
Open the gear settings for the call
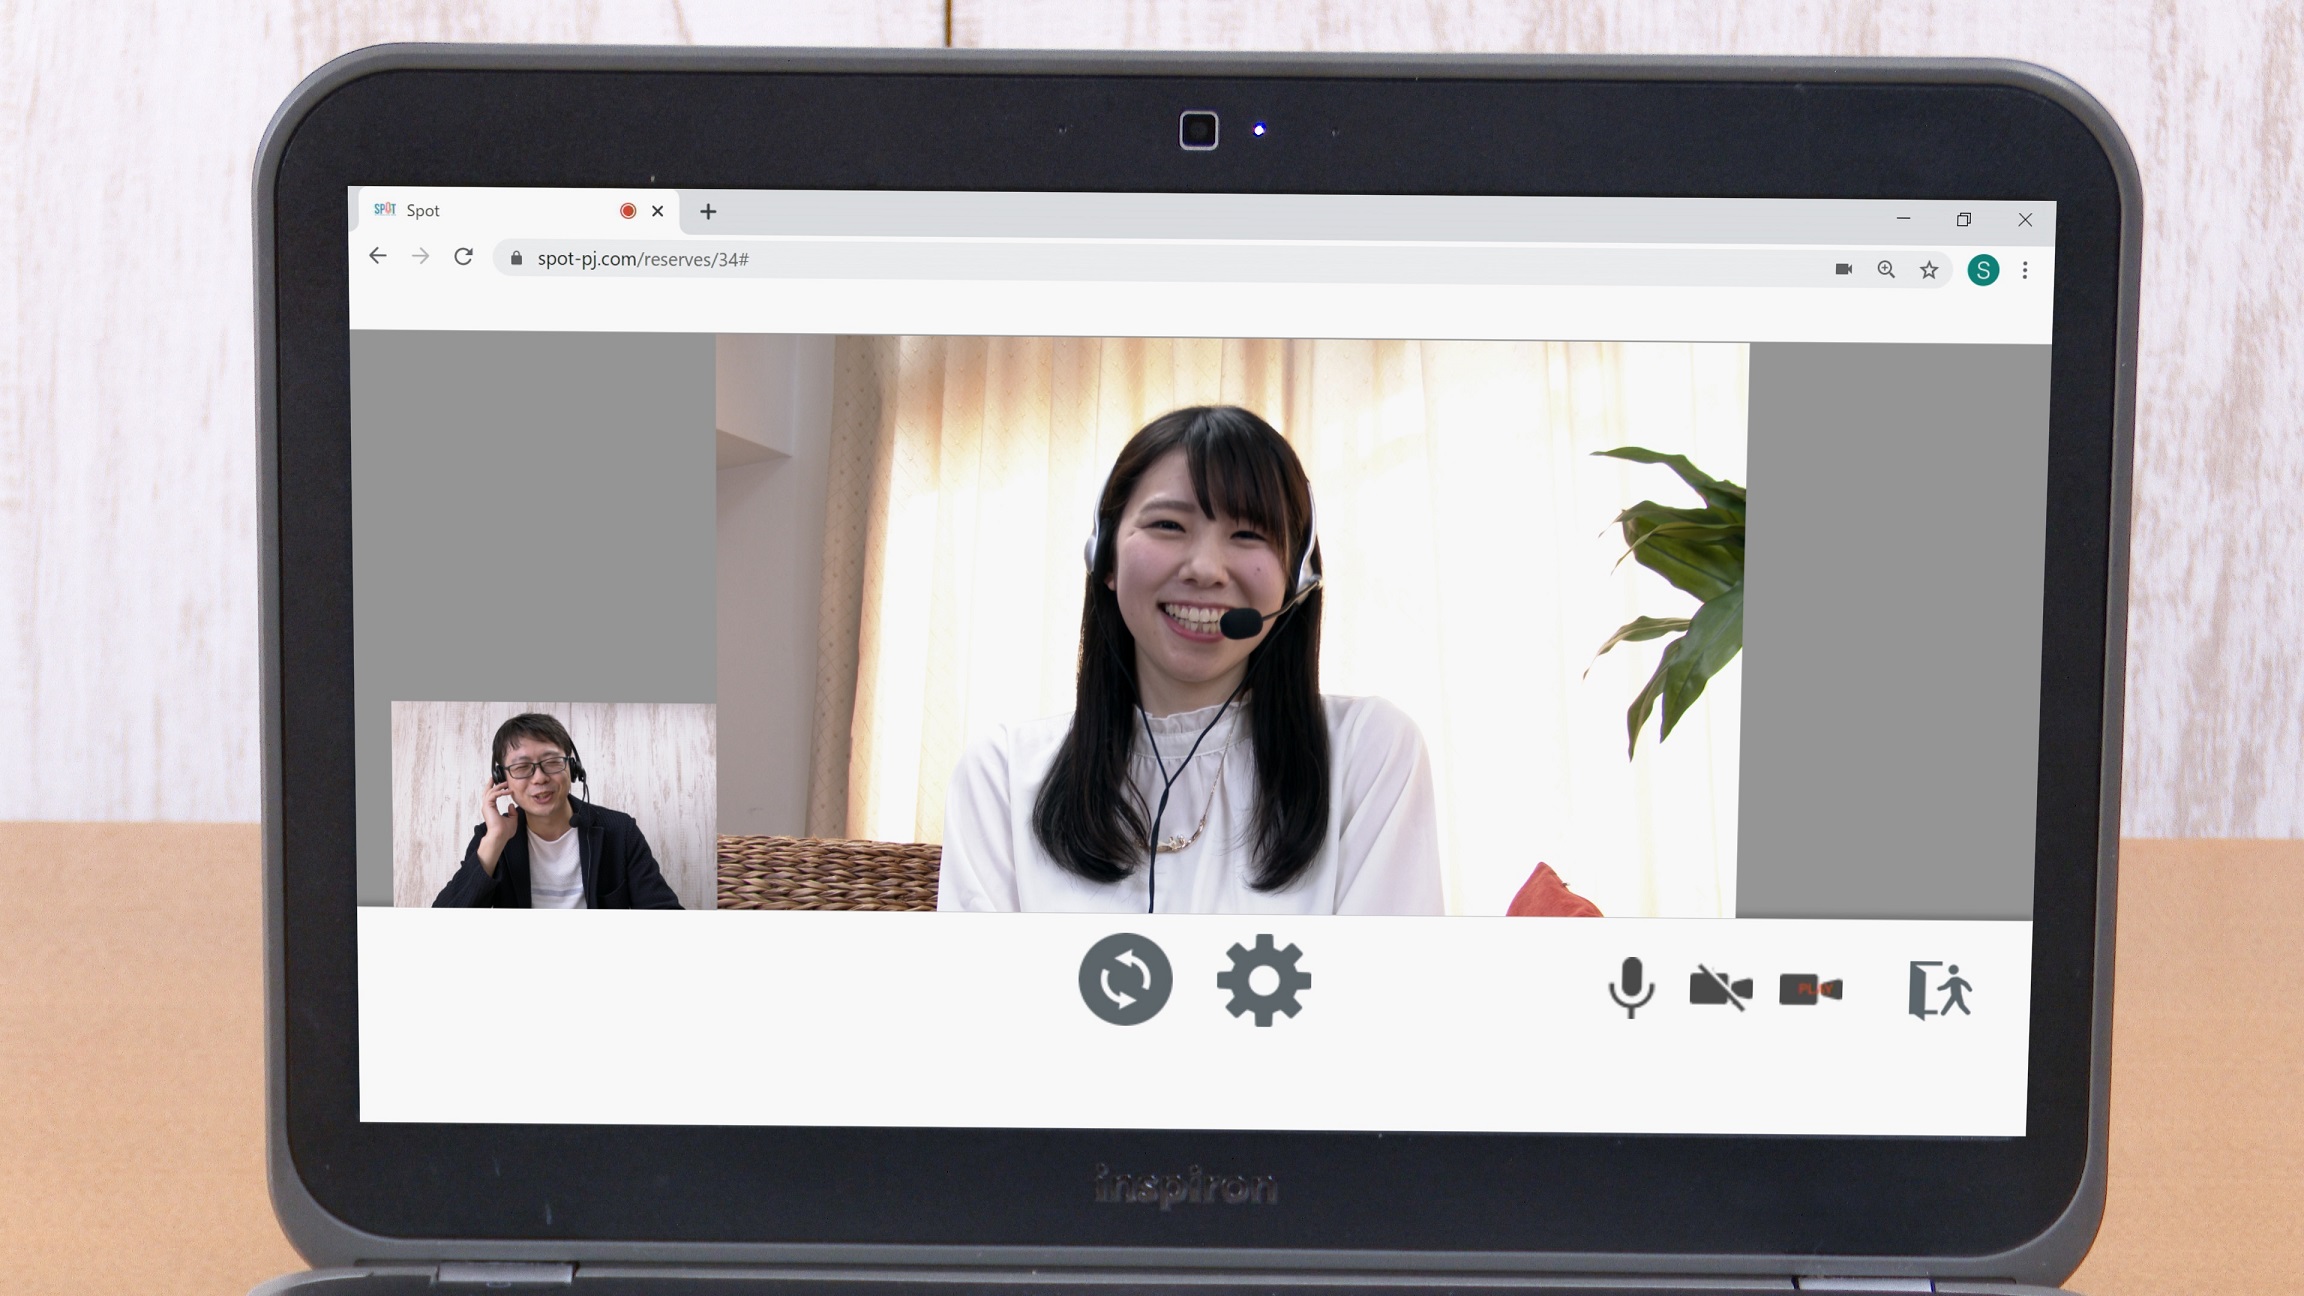tap(1263, 980)
